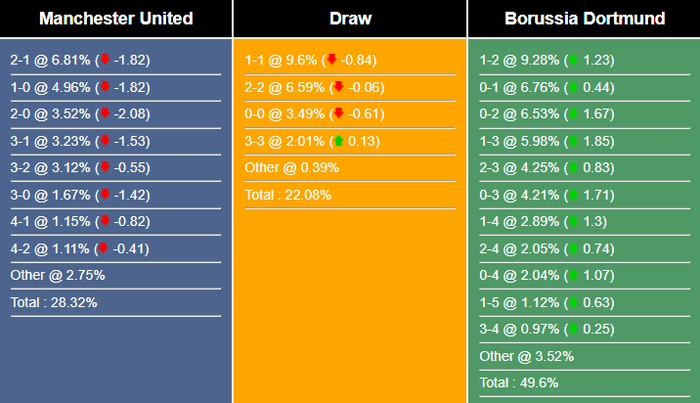The width and height of the screenshot is (700, 403).
Task: Click the green arrow beside 3-4 score
Action: (x=574, y=329)
